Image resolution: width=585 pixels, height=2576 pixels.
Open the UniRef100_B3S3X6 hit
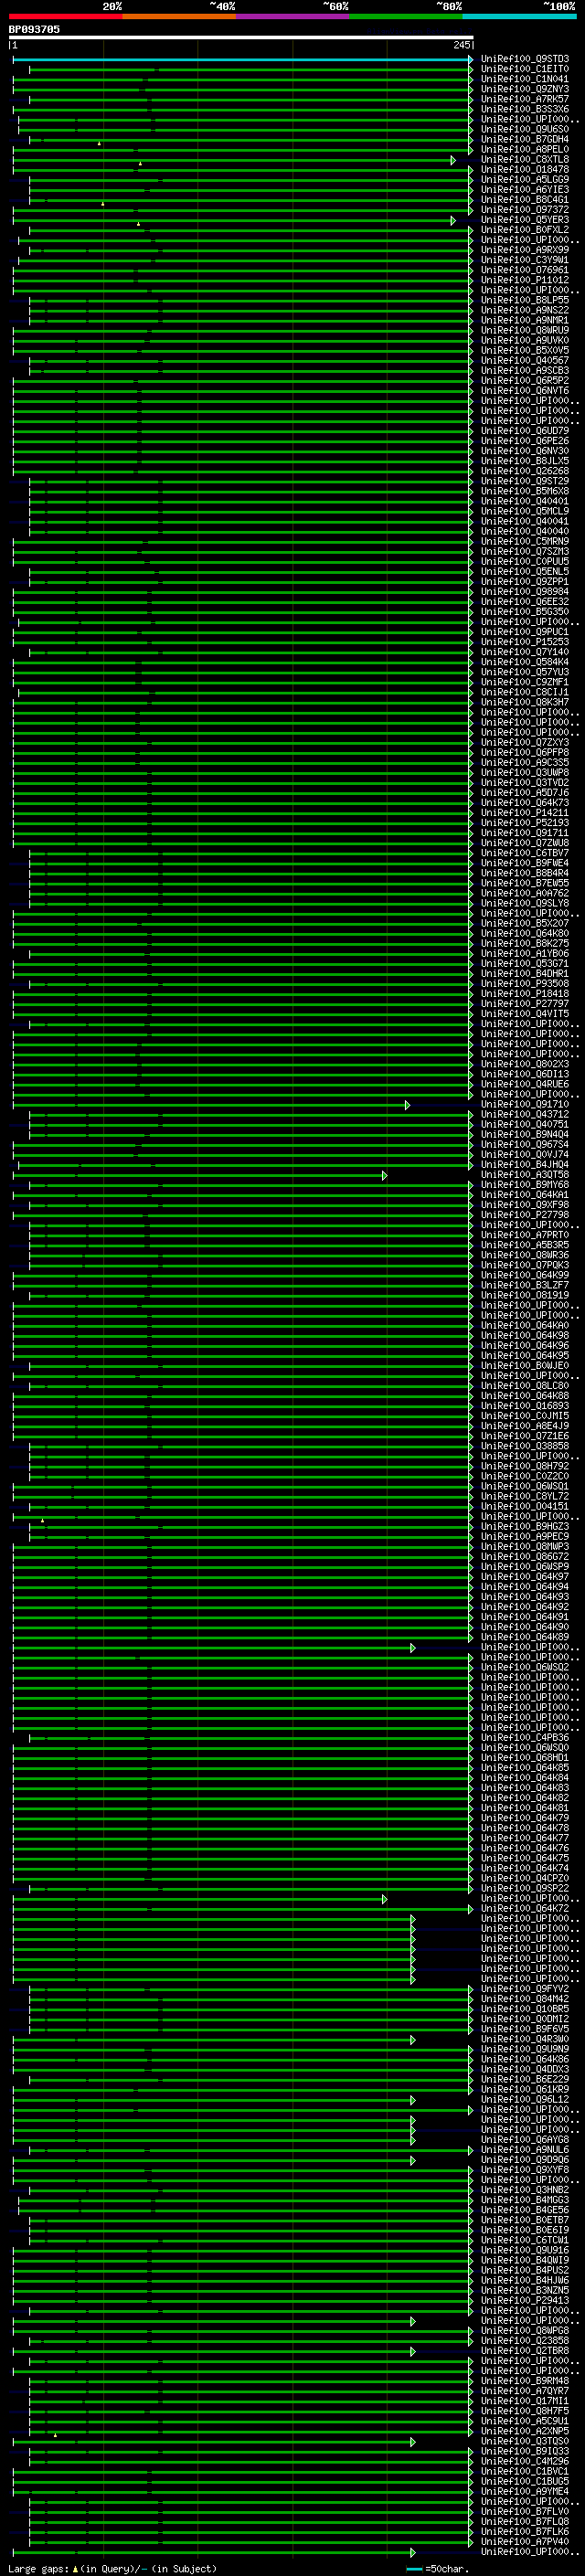point(525,109)
